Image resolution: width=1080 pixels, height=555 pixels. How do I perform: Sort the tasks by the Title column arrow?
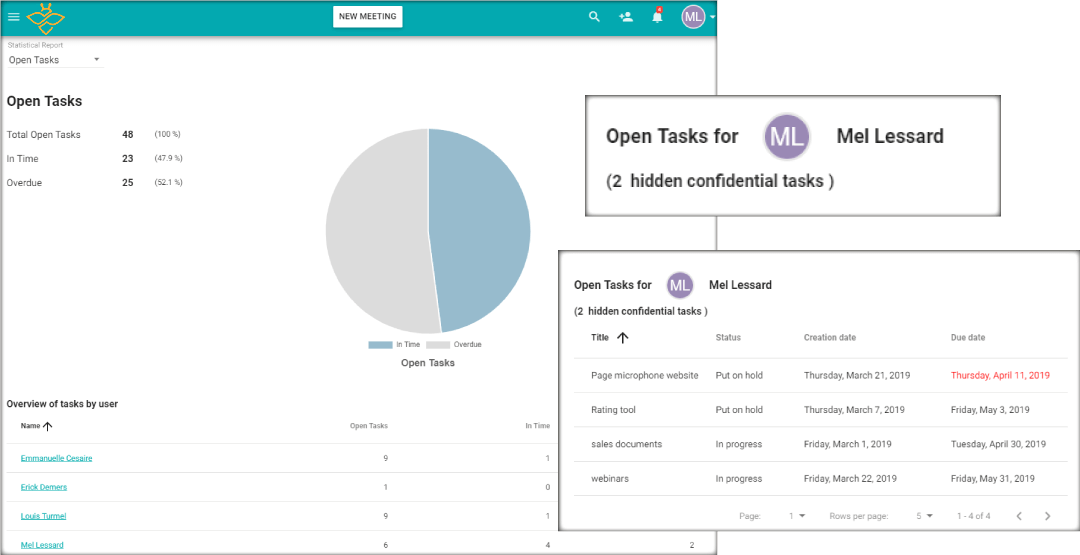point(623,337)
